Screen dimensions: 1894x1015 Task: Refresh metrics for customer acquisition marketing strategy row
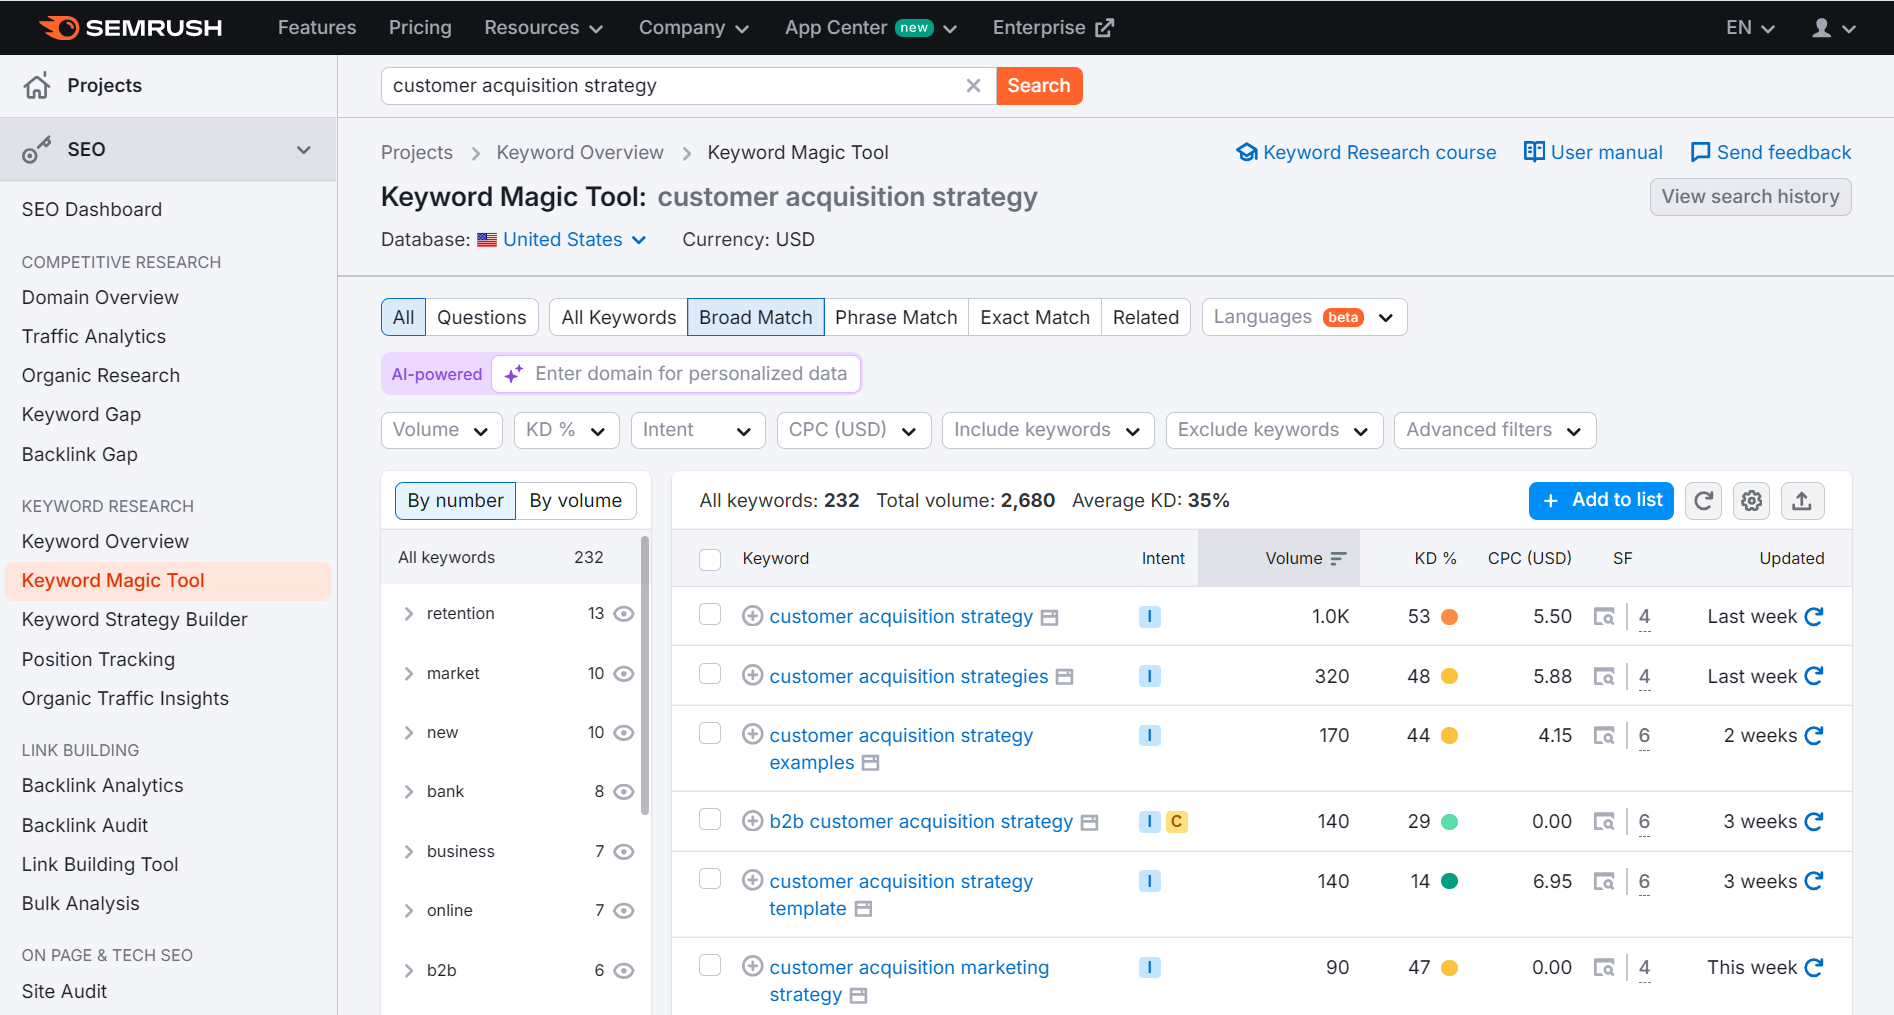coord(1814,967)
